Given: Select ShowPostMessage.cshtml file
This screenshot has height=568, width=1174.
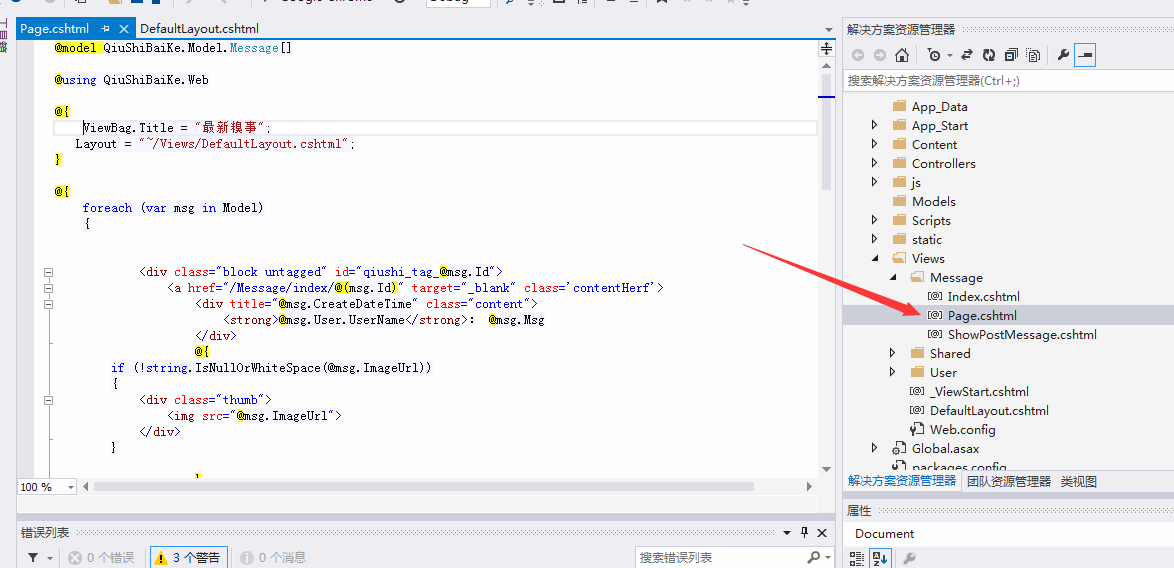Looking at the screenshot, I should pos(1022,335).
